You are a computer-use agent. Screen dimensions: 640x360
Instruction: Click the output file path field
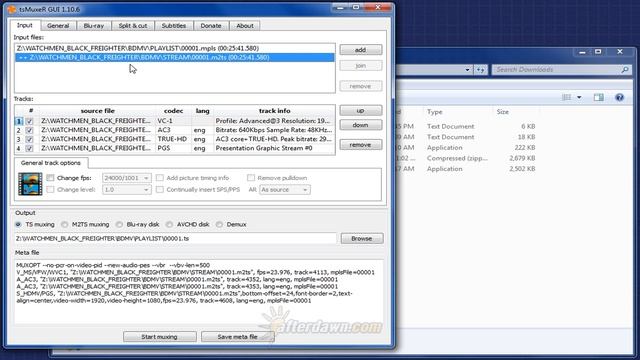coord(175,238)
